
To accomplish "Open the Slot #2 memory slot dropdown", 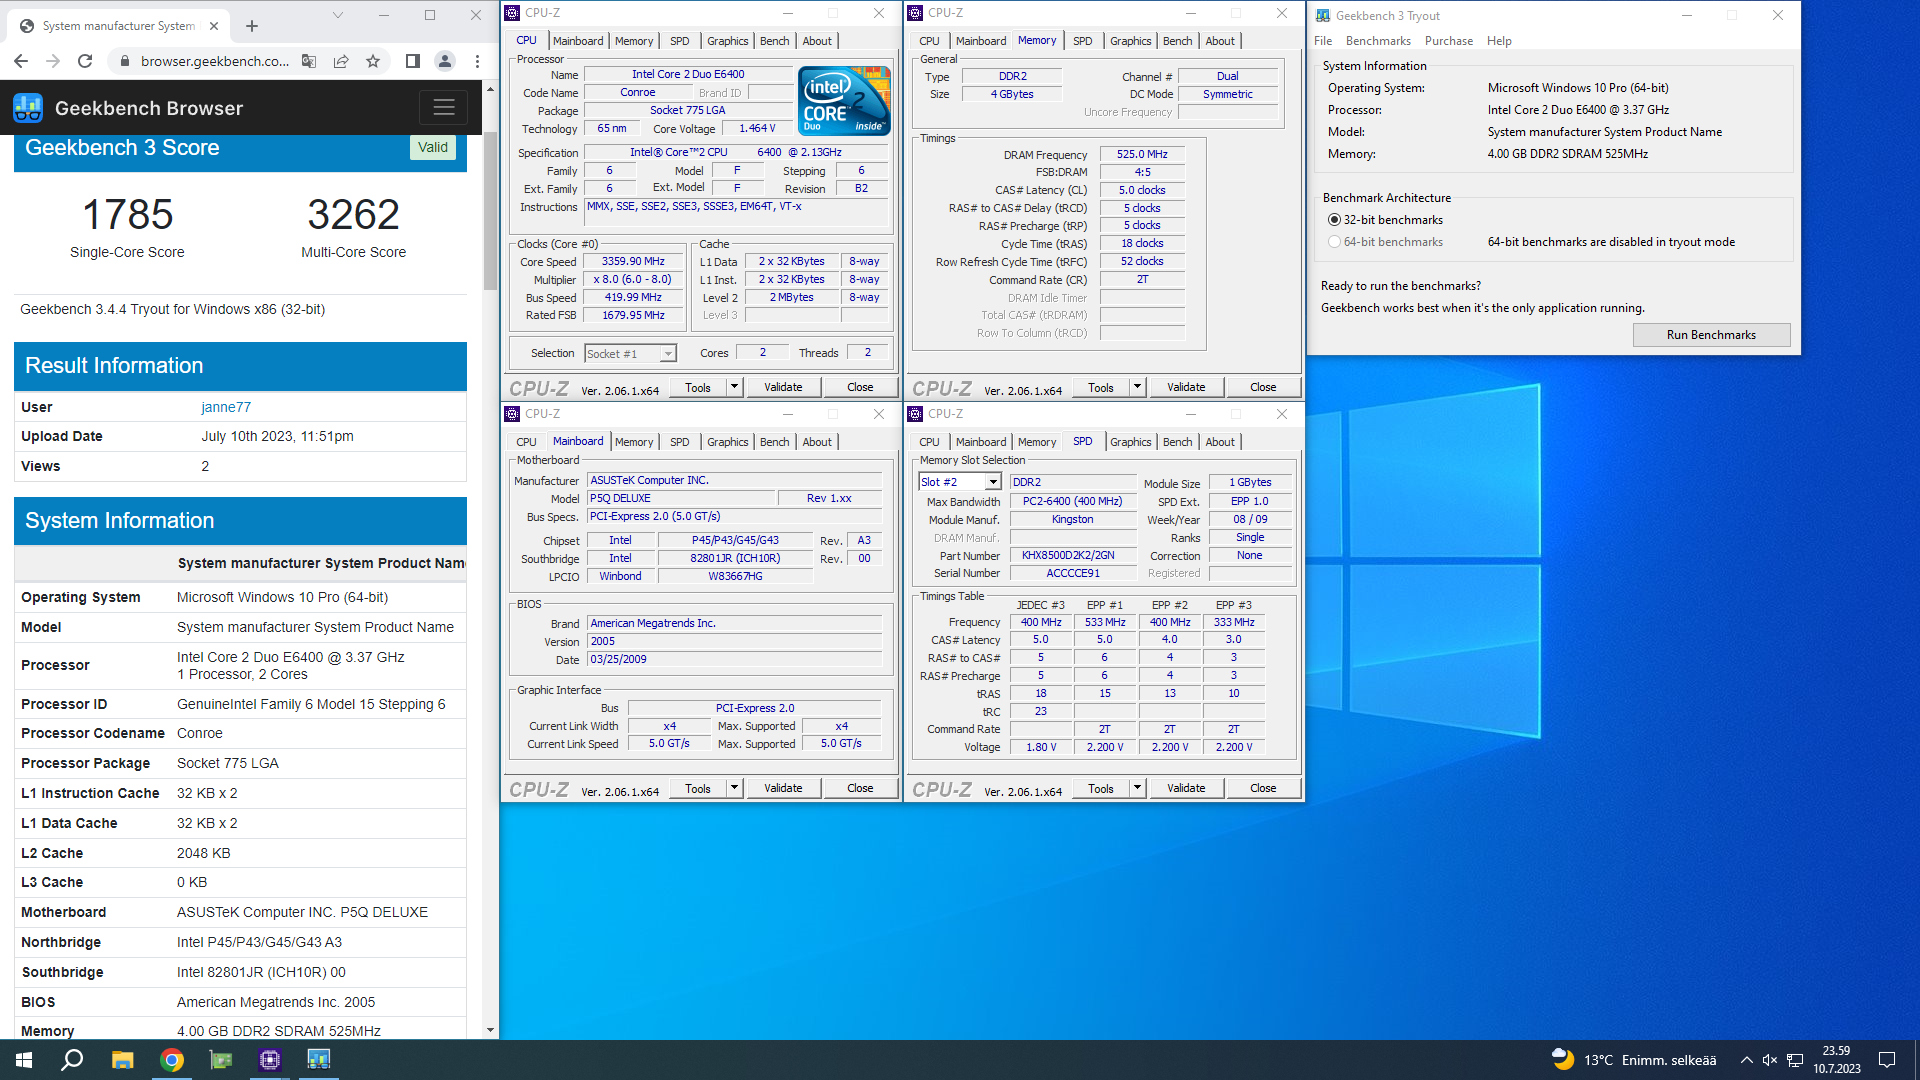I will (959, 482).
